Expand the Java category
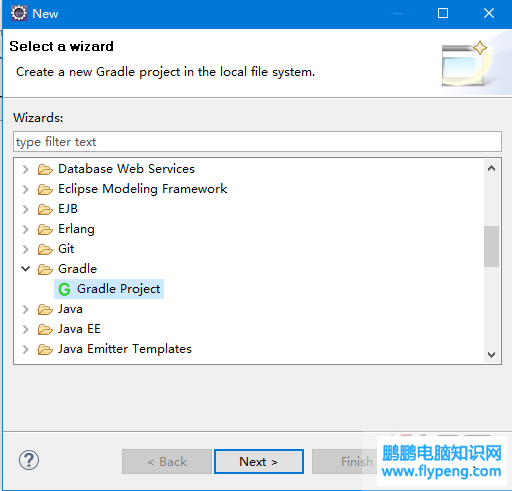 (x=26, y=309)
